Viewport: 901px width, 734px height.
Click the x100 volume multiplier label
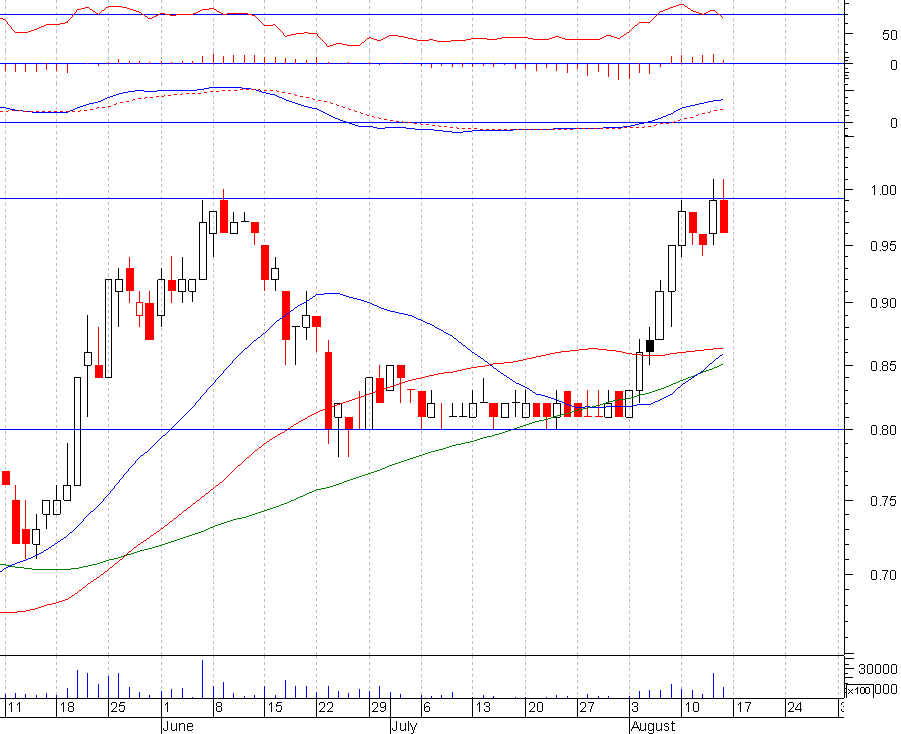(x=860, y=690)
